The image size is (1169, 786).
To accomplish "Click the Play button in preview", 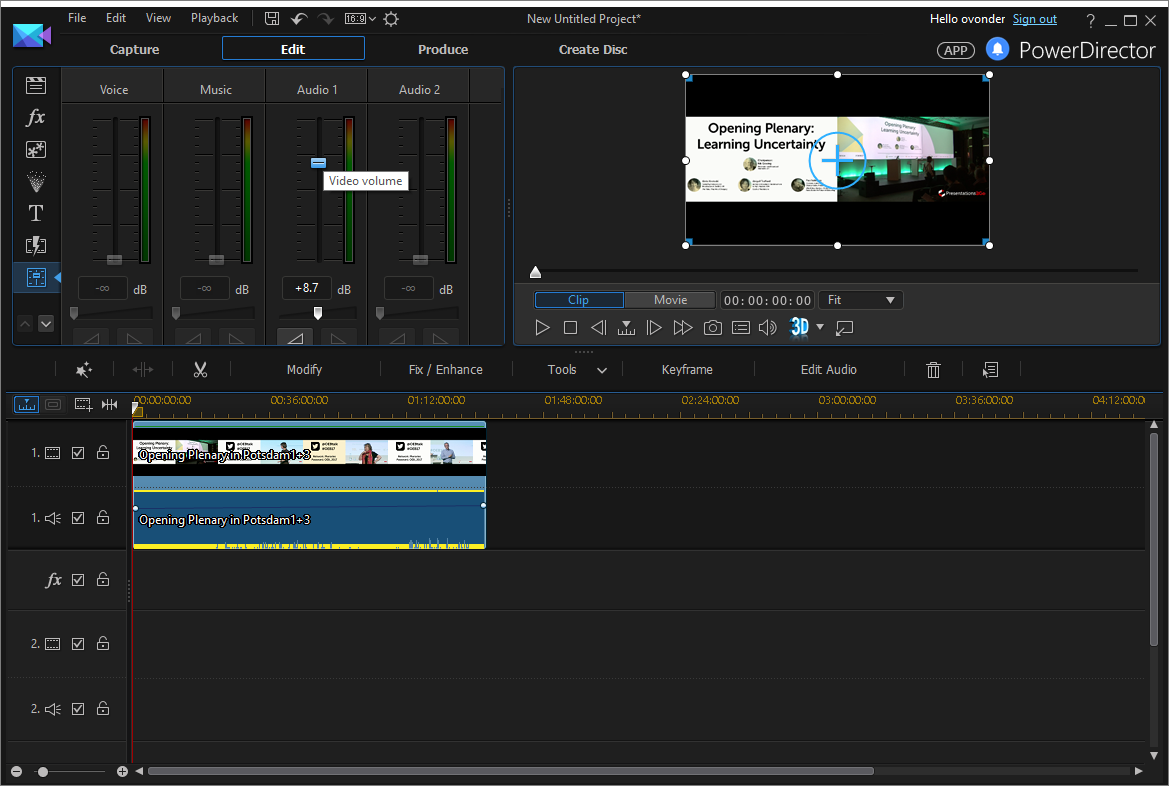I will pyautogui.click(x=542, y=328).
